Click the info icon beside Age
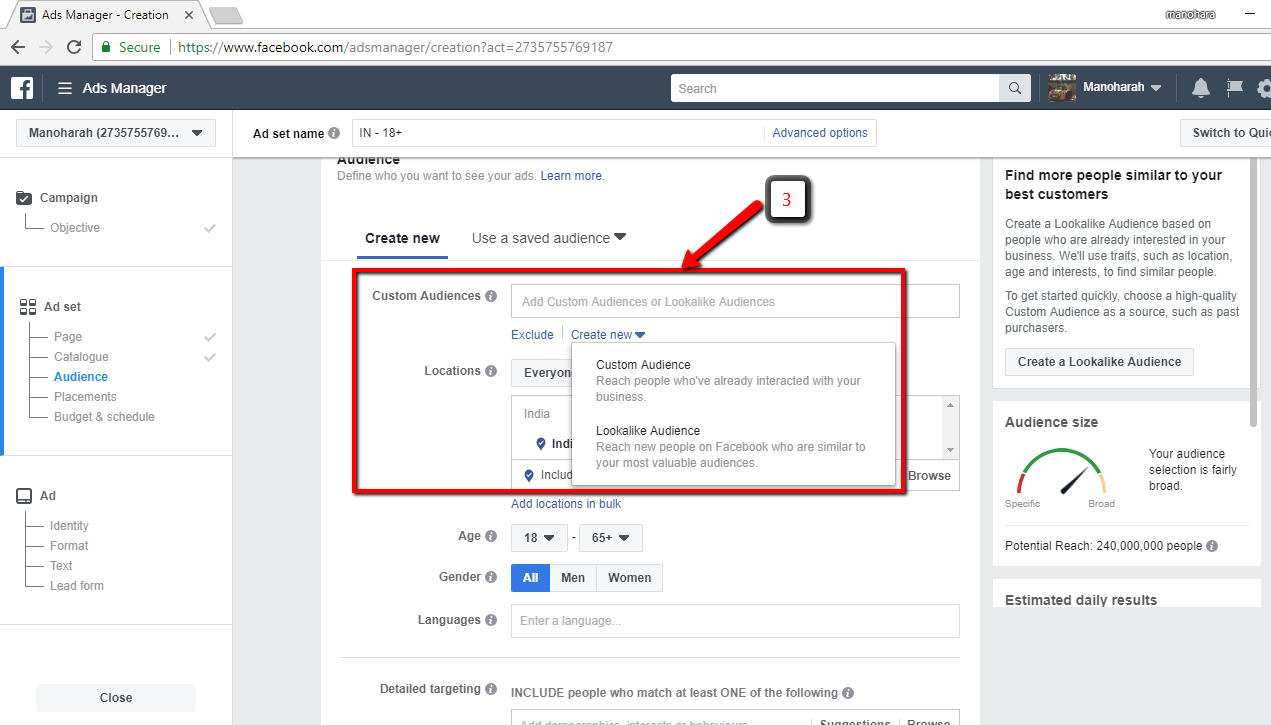This screenshot has width=1271, height=725. tap(491, 536)
